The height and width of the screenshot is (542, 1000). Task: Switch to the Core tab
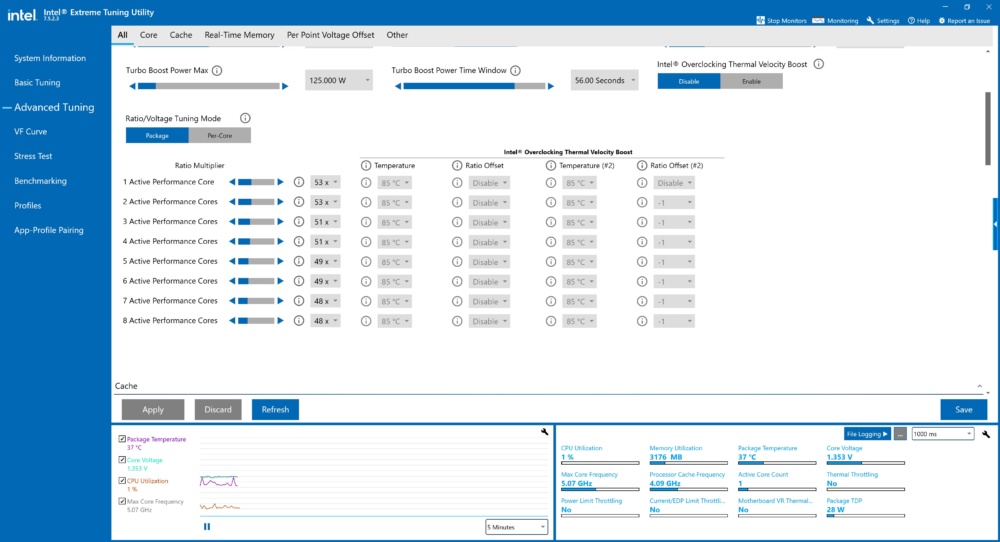pyautogui.click(x=149, y=35)
